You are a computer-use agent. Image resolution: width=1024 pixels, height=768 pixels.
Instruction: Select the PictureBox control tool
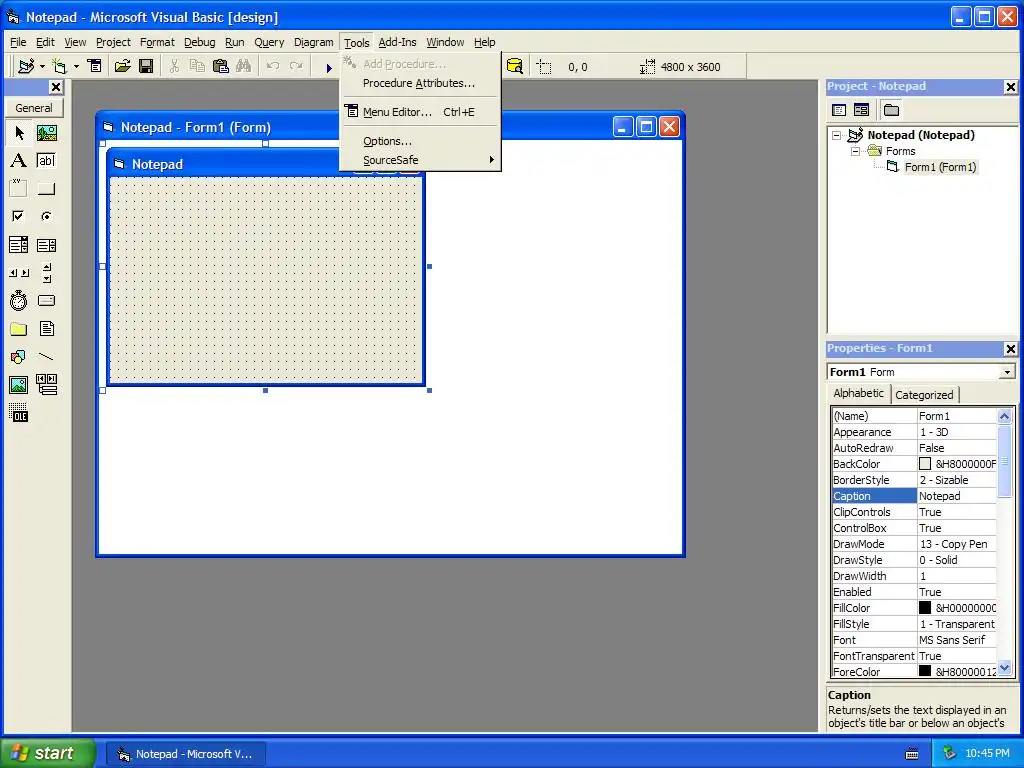46,133
